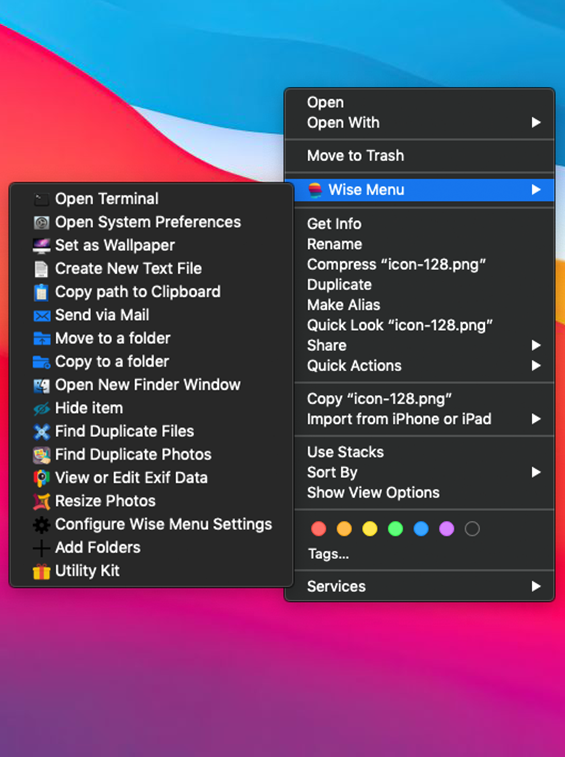Click the Open Terminal label

tap(107, 198)
